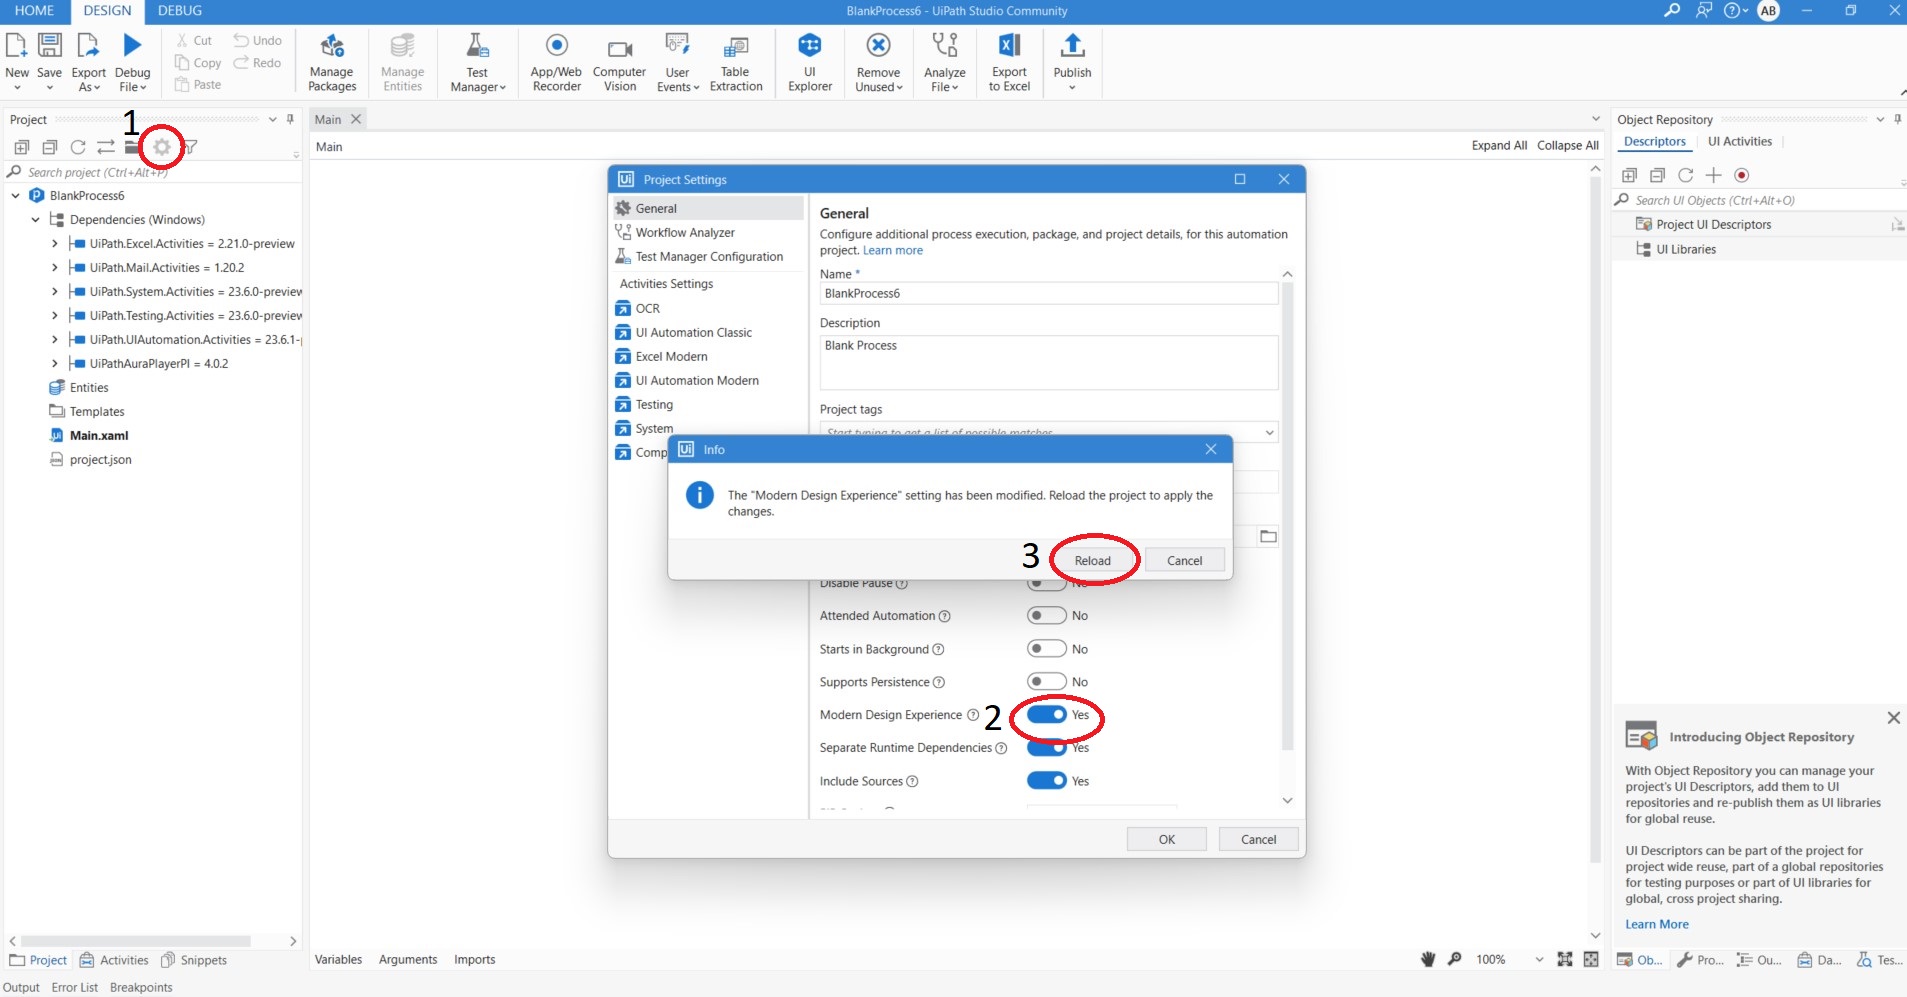This screenshot has height=997, width=1907.
Task: Open the help question mark menu
Action: pos(1735,10)
